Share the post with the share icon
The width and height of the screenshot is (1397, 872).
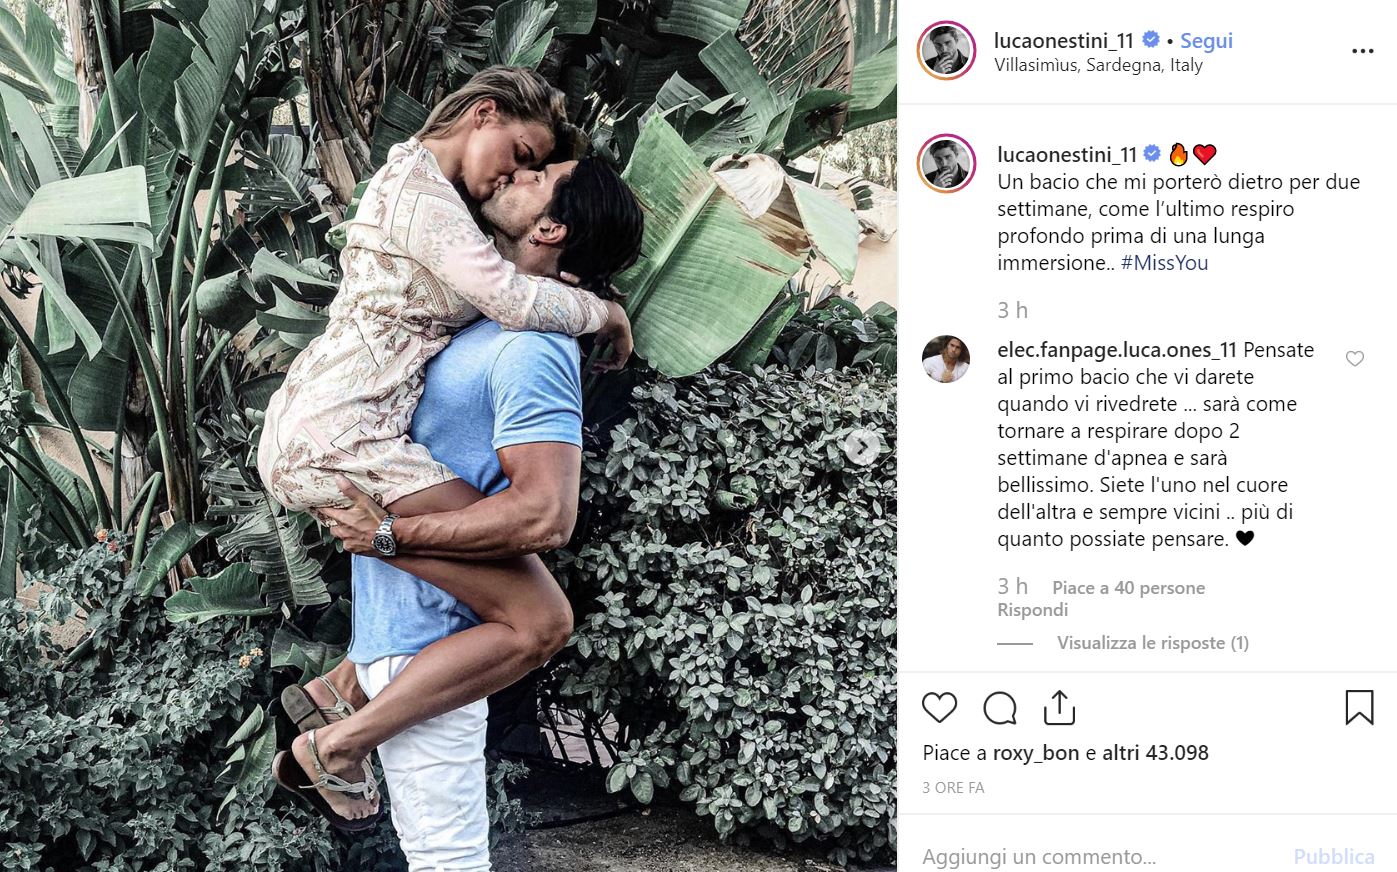[x=1059, y=707]
